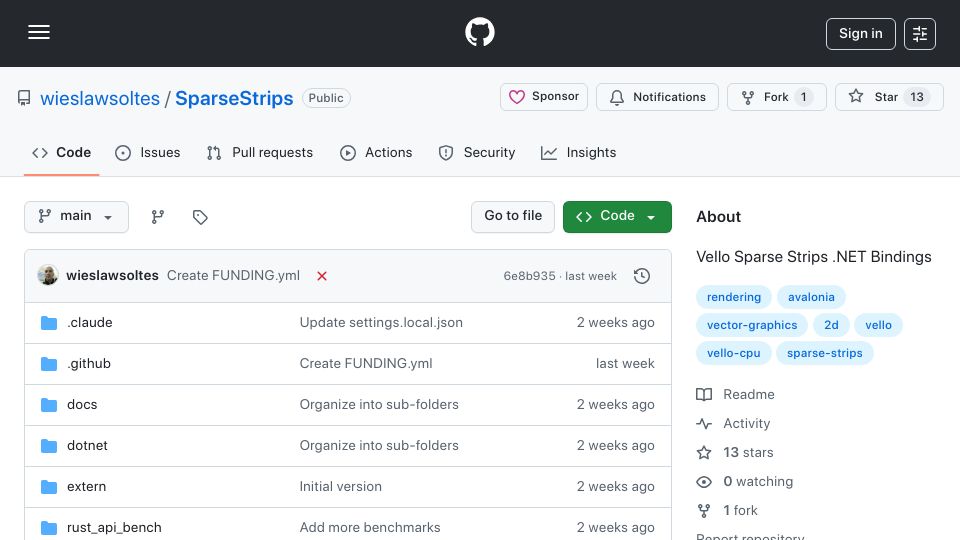
Task: Open the Activity link
Action: pos(733,424)
